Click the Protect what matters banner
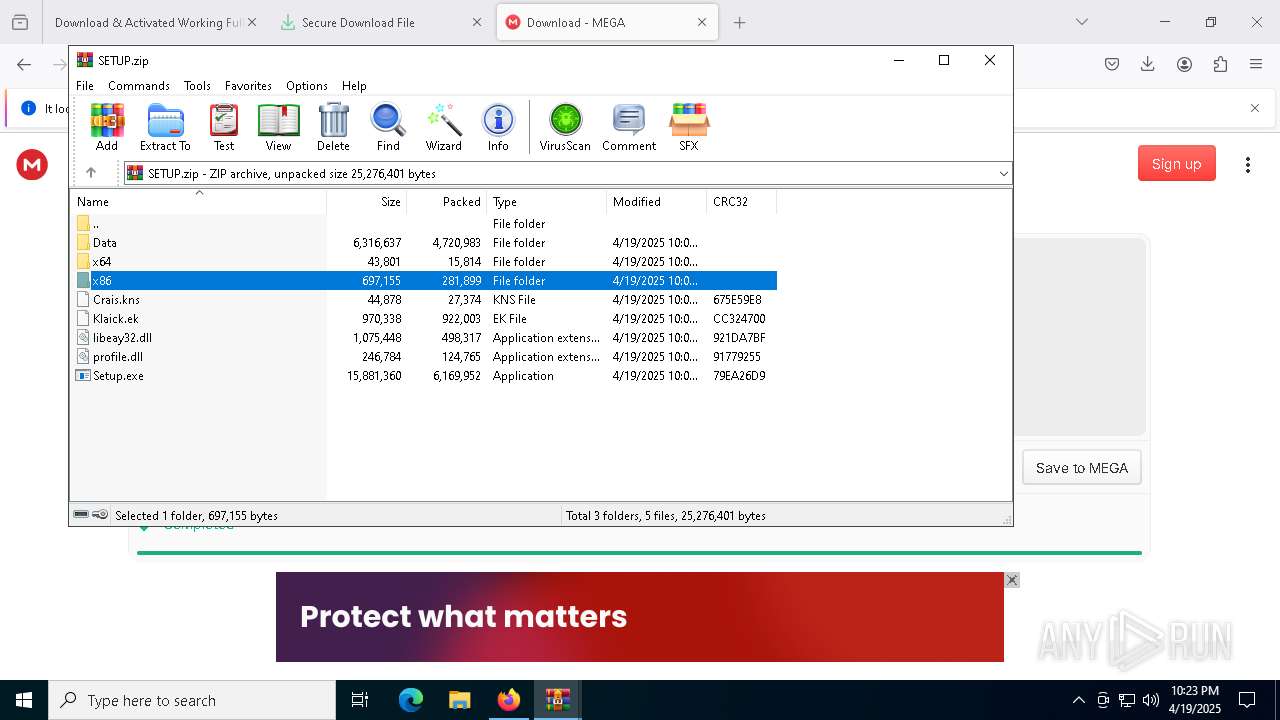The height and width of the screenshot is (720, 1280). point(640,617)
